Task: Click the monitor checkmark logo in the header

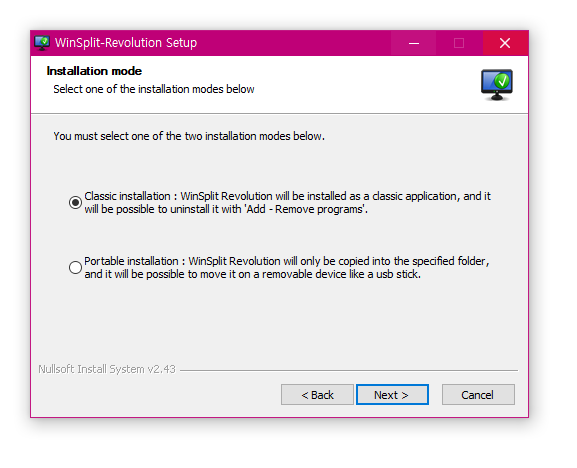Action: pyautogui.click(x=497, y=85)
